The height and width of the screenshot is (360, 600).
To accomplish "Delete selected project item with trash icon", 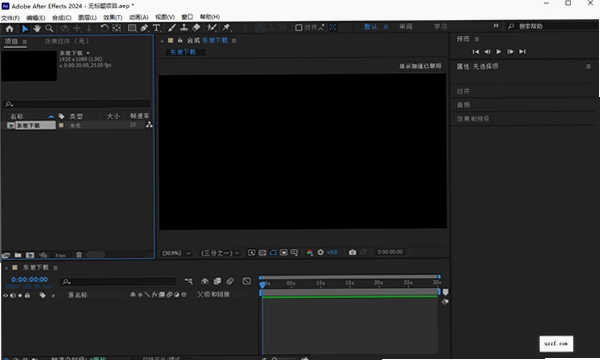I will [x=79, y=255].
